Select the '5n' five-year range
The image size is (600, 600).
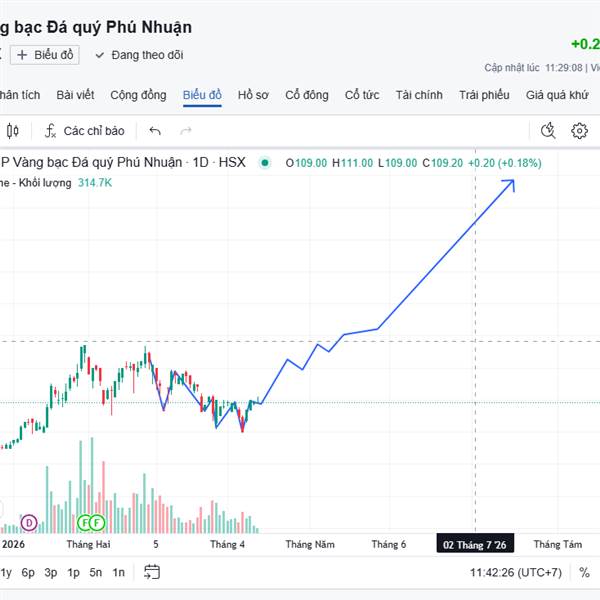pyautogui.click(x=95, y=573)
